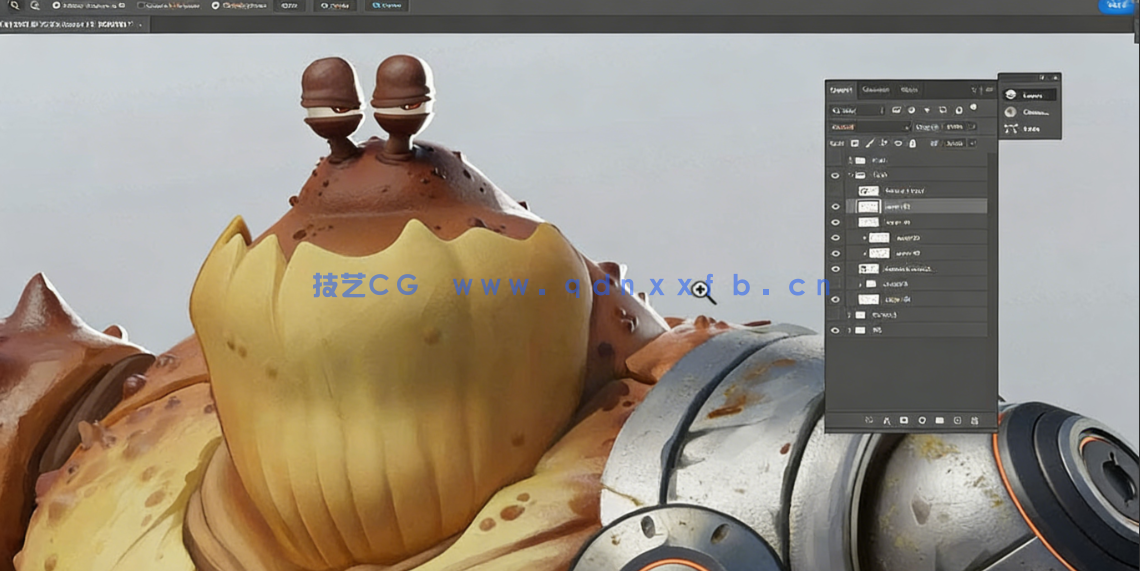
Task: Click the layer mask thumbnail in Layers panel
Action: tap(874, 268)
